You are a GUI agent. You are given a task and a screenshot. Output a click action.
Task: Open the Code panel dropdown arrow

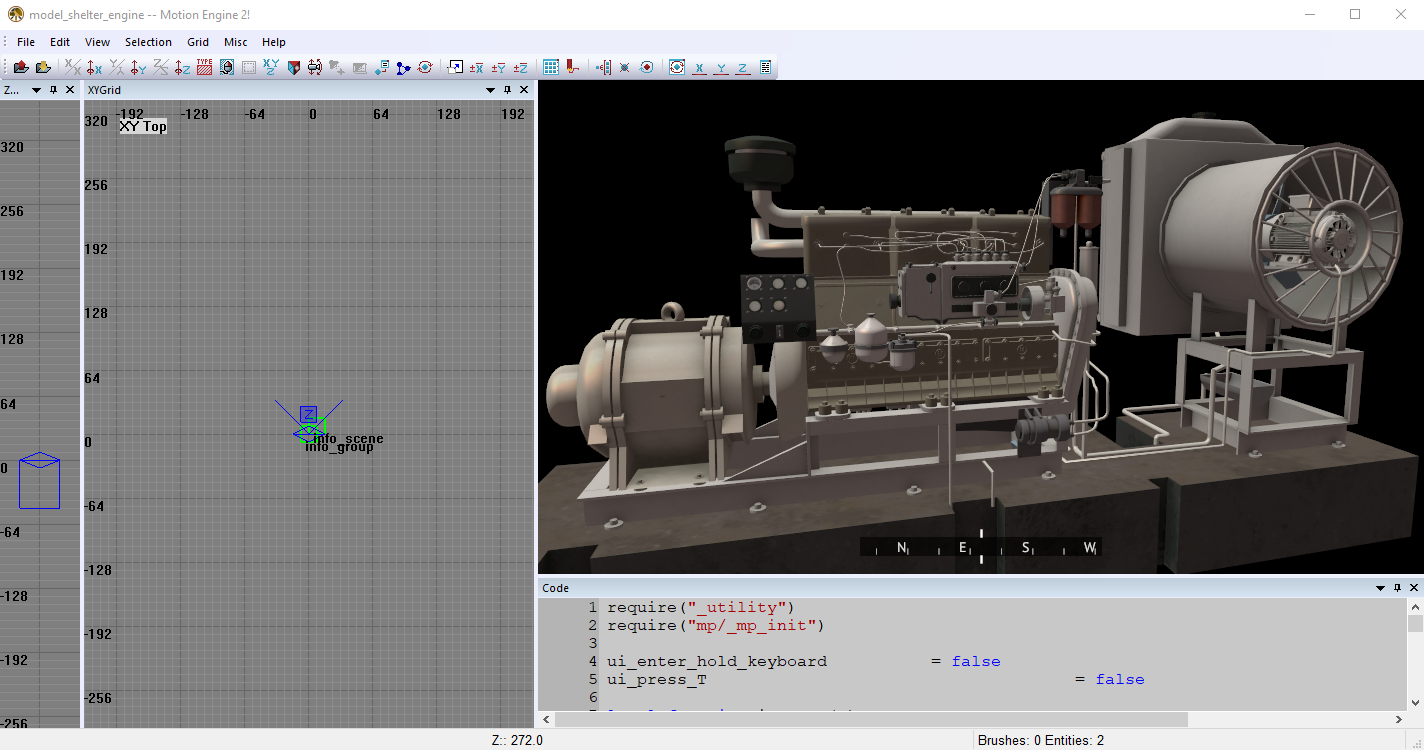(x=1380, y=588)
